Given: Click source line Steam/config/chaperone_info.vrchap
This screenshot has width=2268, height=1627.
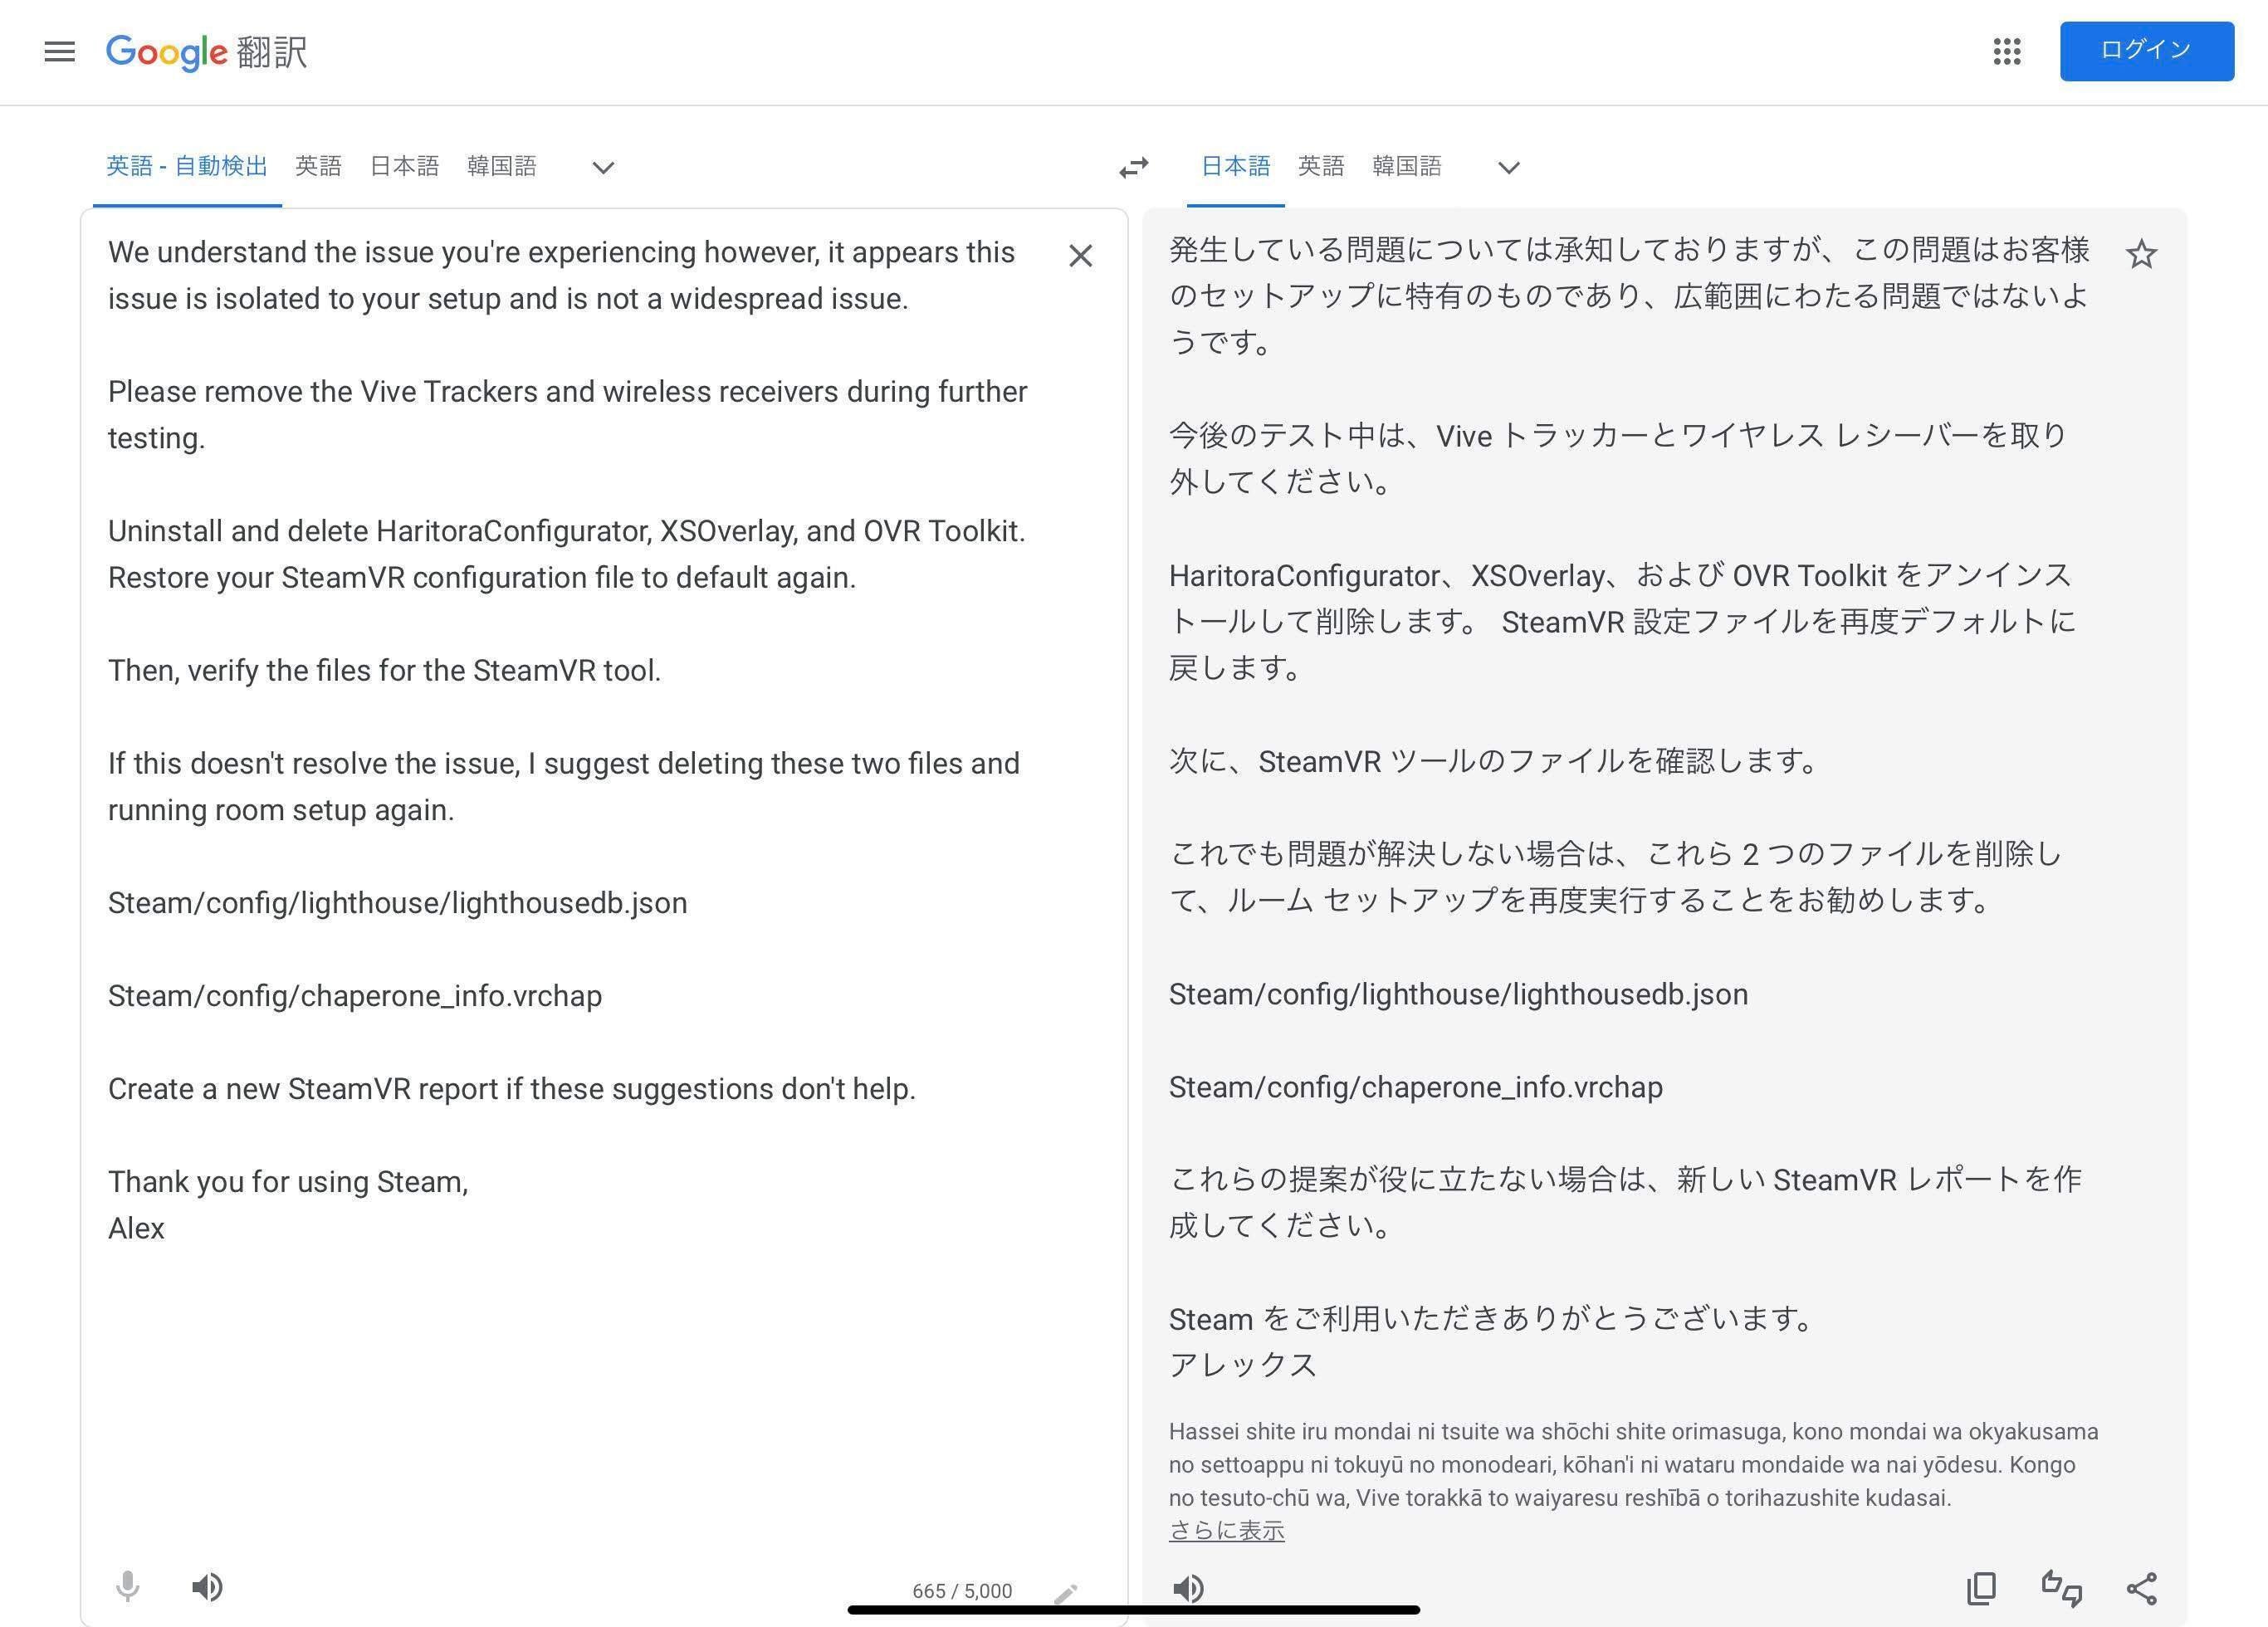Looking at the screenshot, I should point(355,996).
